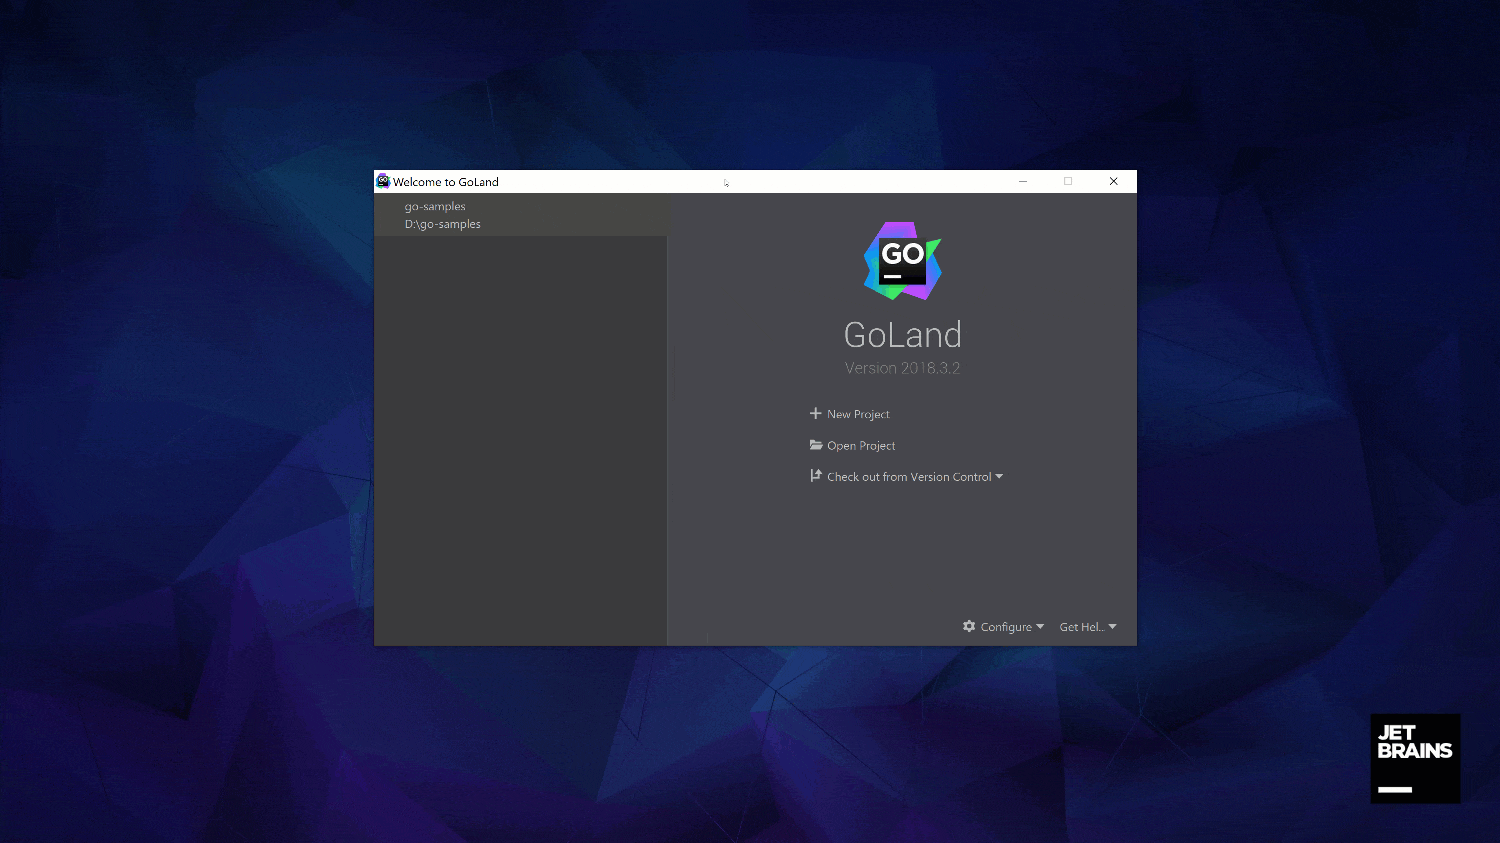Image resolution: width=1500 pixels, height=843 pixels.
Task: Close the Welcome to GoLand window
Action: click(x=1113, y=181)
